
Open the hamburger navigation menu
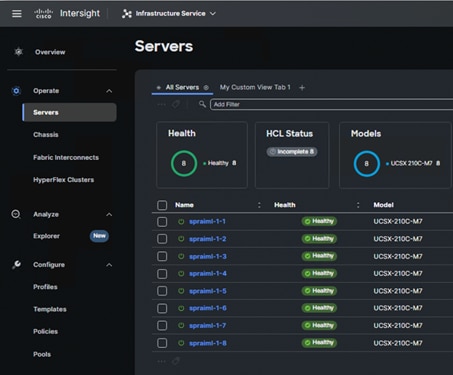tap(17, 14)
